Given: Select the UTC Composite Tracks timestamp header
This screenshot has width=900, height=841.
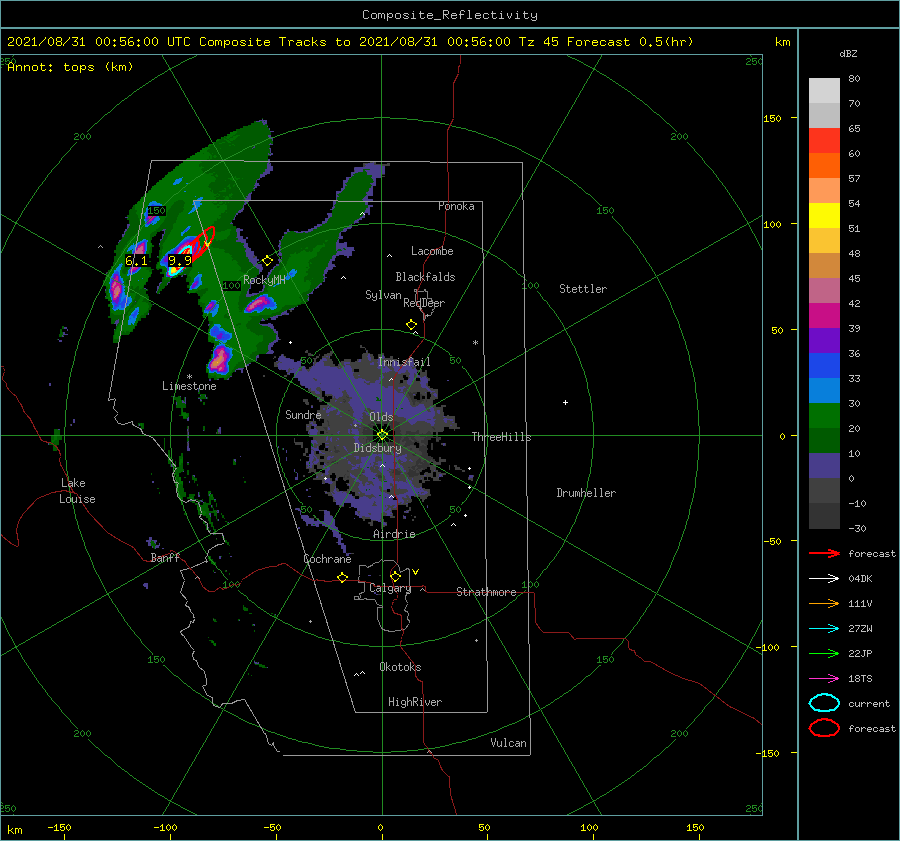Looking at the screenshot, I should coord(350,42).
